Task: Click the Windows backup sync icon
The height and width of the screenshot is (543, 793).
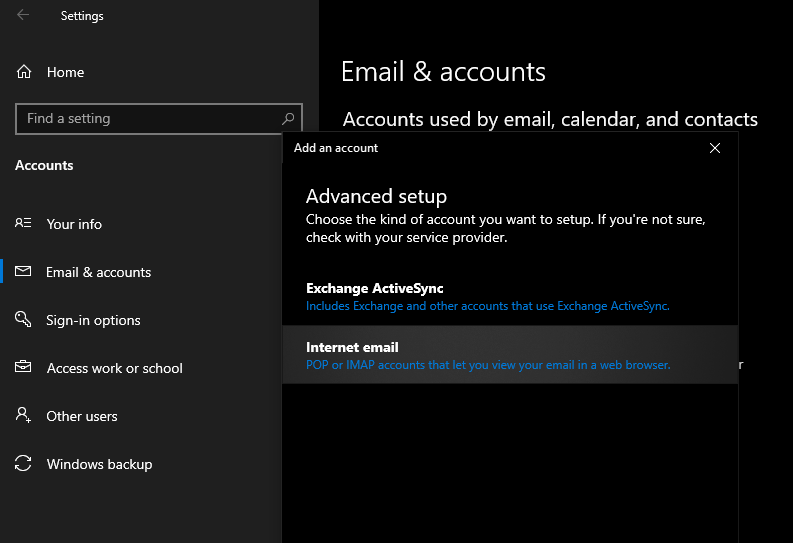Action: pyautogui.click(x=23, y=463)
